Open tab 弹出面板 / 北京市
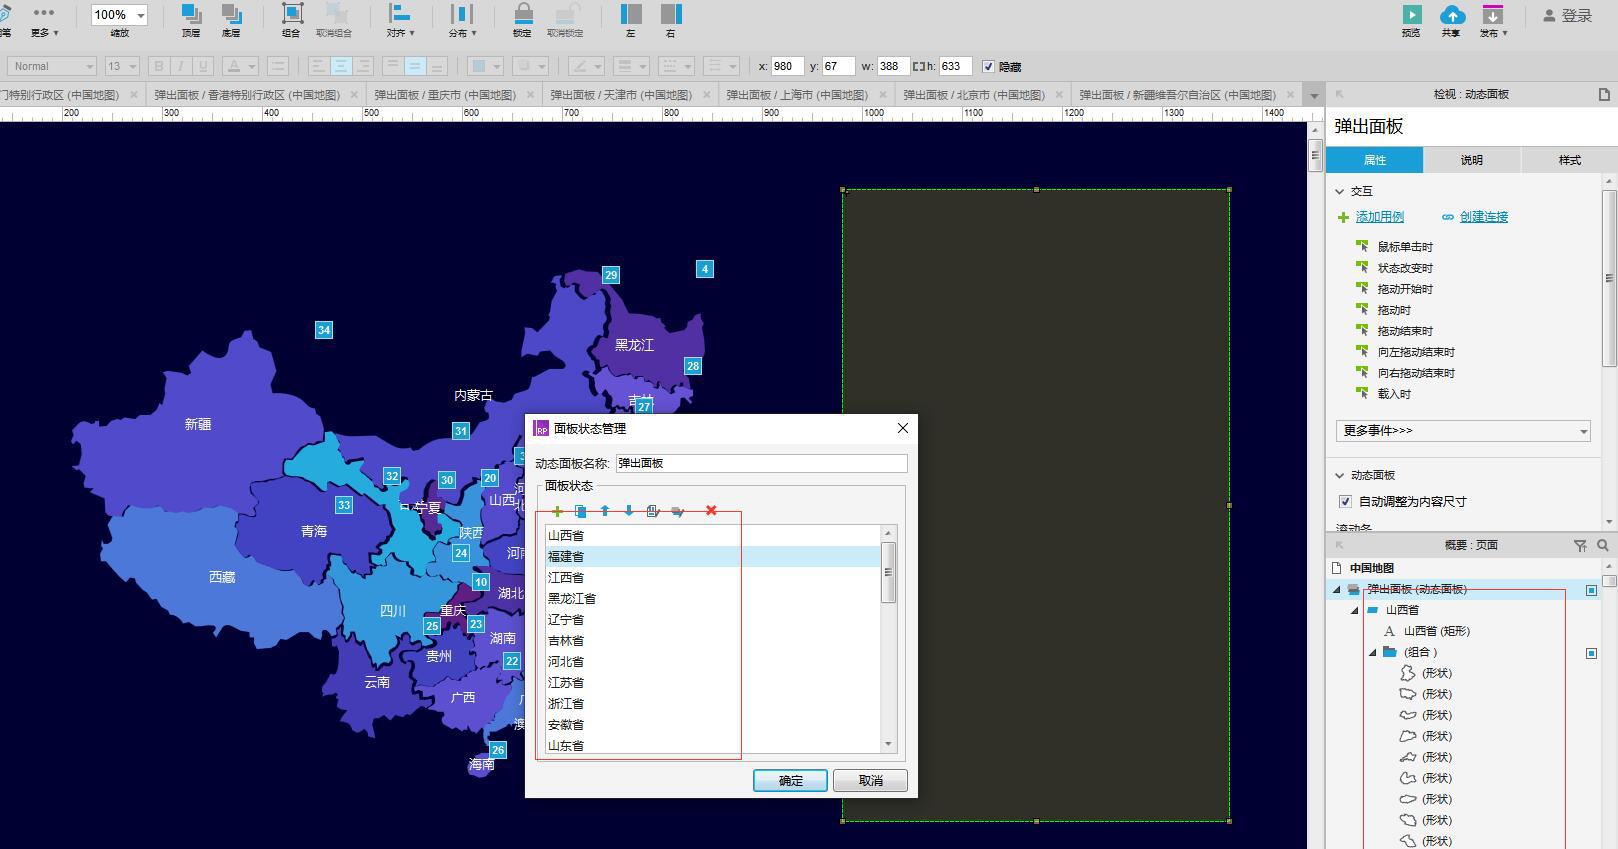Image resolution: width=1618 pixels, height=849 pixels. (x=973, y=95)
